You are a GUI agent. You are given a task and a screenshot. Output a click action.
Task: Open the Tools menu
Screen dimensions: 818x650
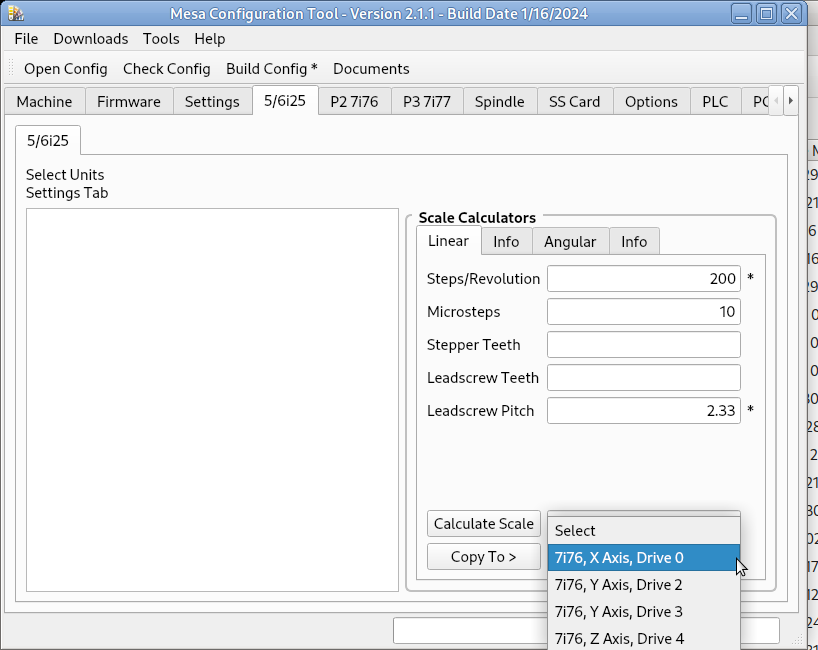coord(161,39)
